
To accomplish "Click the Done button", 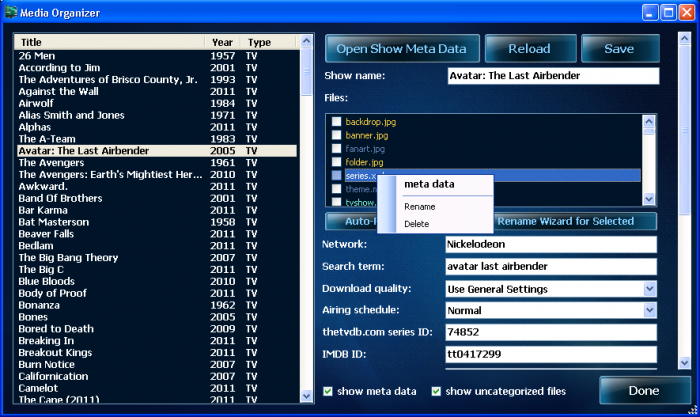I will coord(644,391).
